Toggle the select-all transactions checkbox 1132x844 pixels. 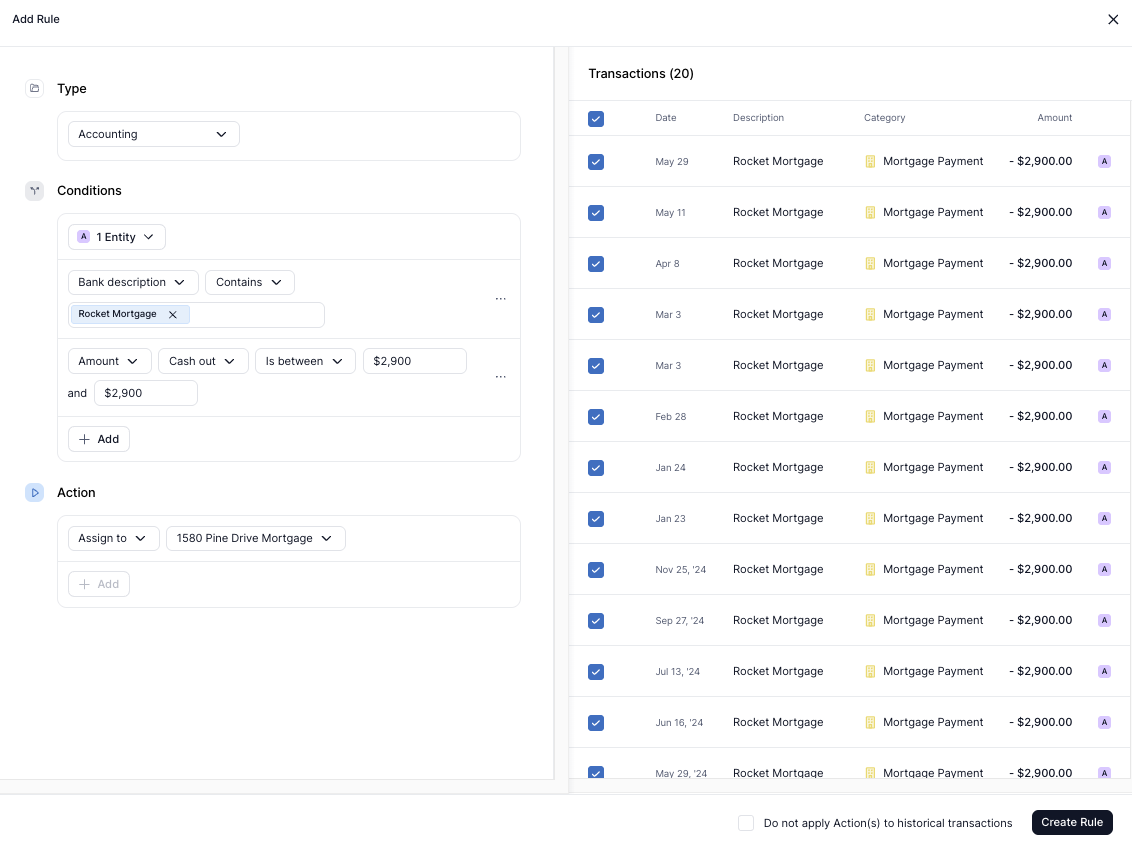(x=596, y=119)
